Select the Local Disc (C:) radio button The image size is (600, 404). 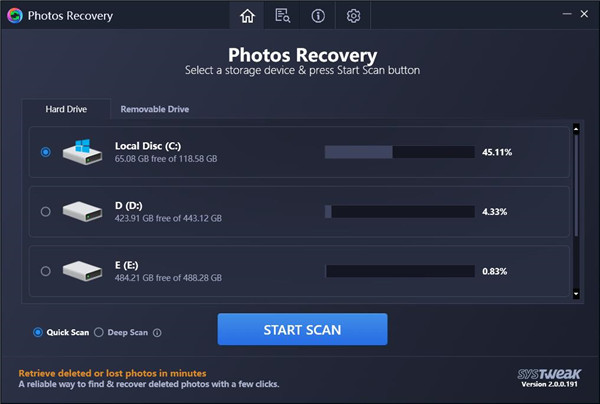[x=45, y=152]
